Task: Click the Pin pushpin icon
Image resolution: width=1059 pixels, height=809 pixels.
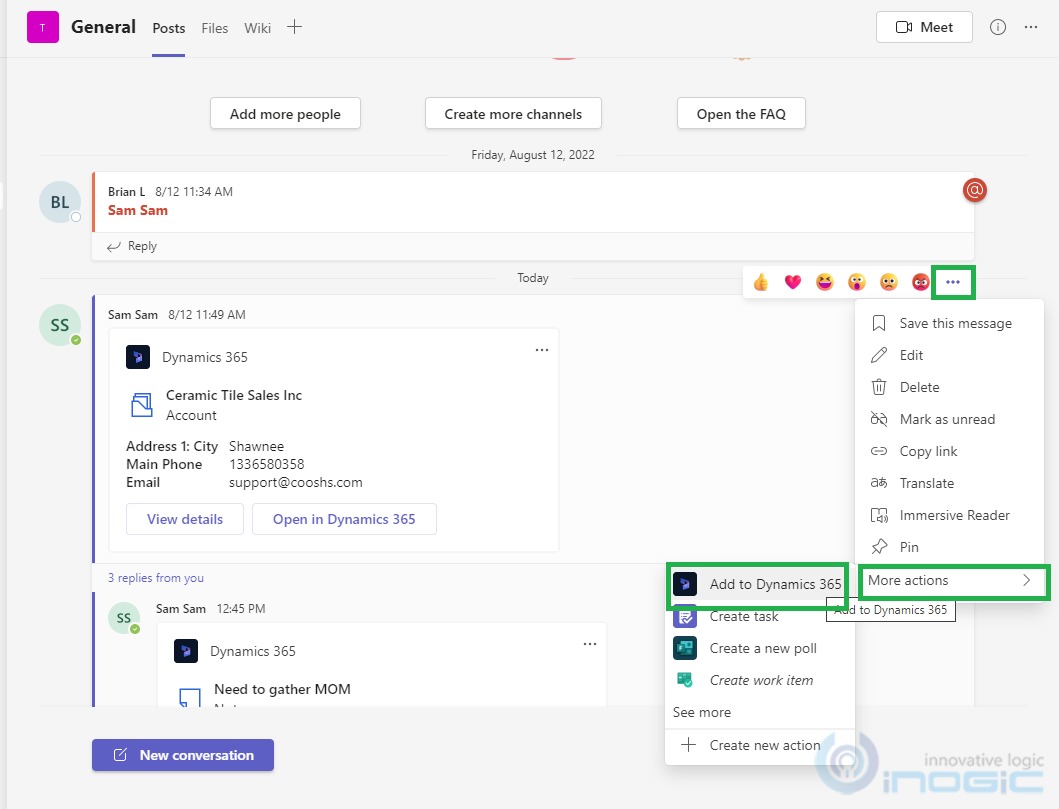Action: pyautogui.click(x=879, y=547)
